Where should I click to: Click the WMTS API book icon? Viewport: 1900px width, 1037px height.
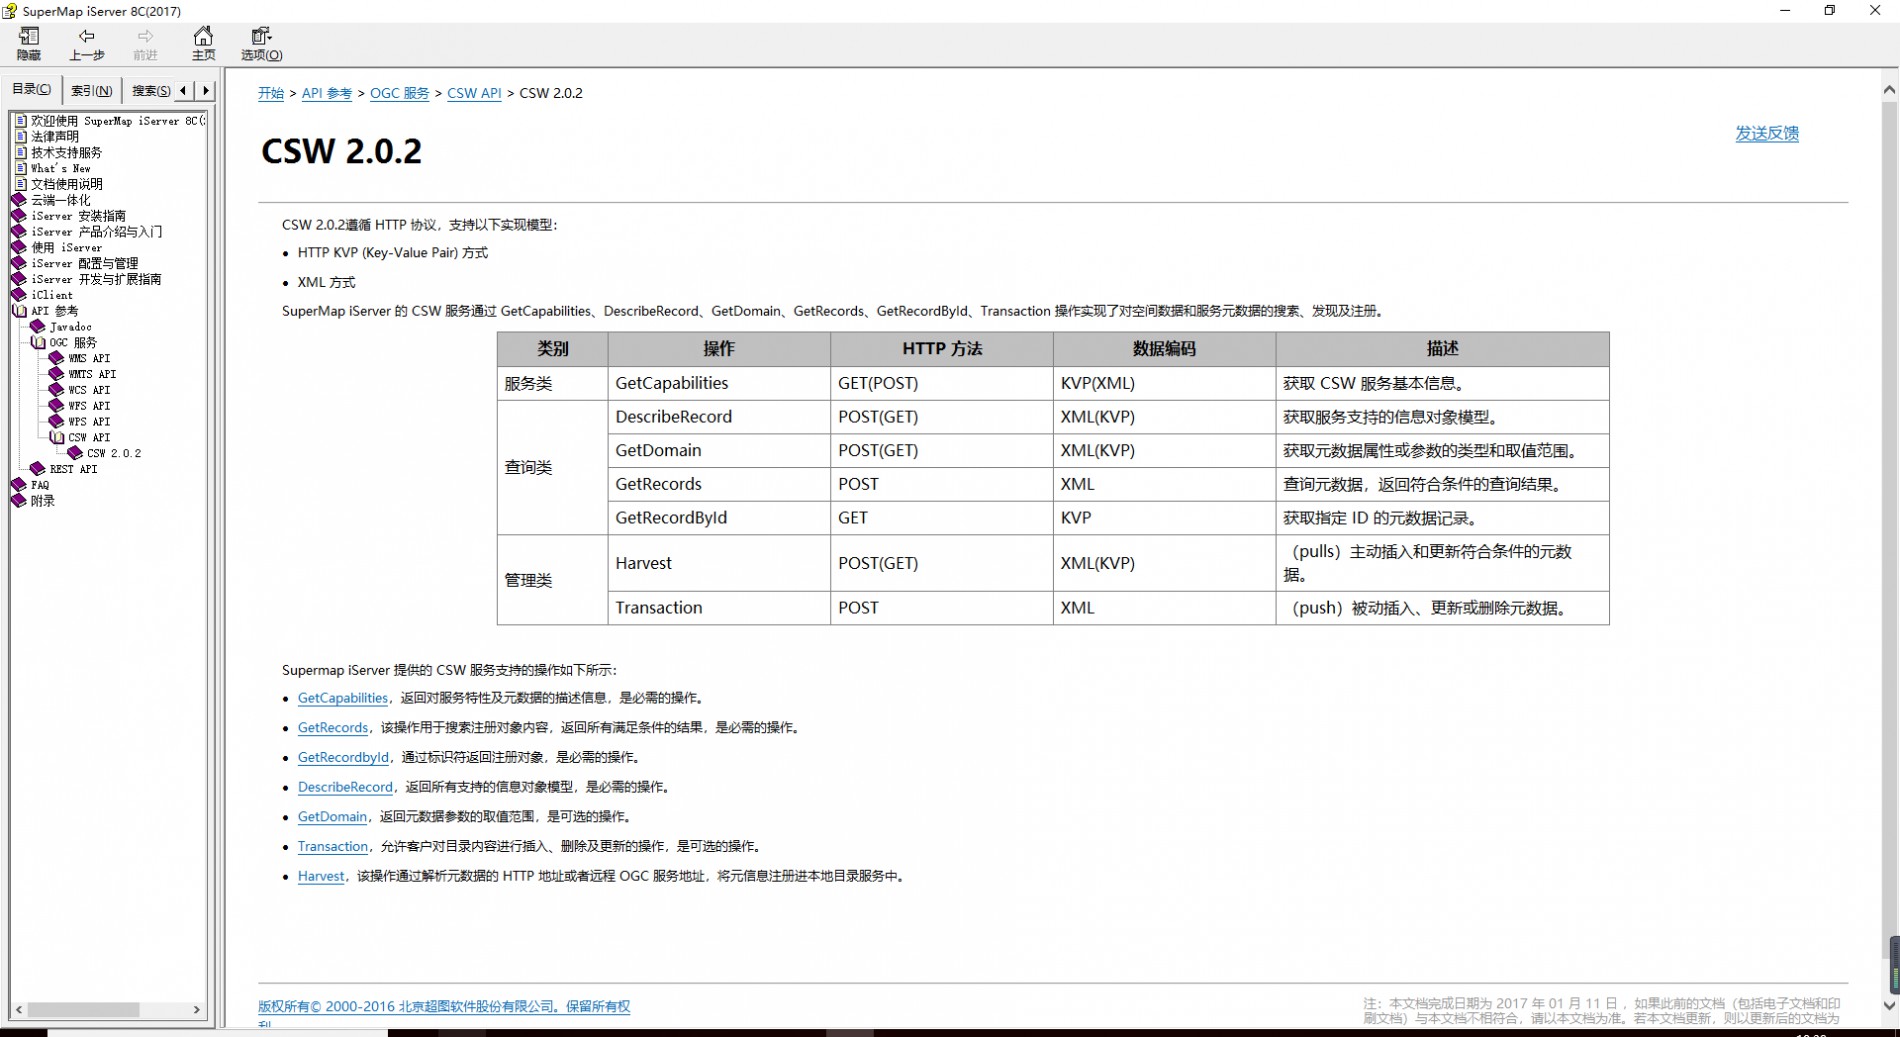pyautogui.click(x=57, y=374)
